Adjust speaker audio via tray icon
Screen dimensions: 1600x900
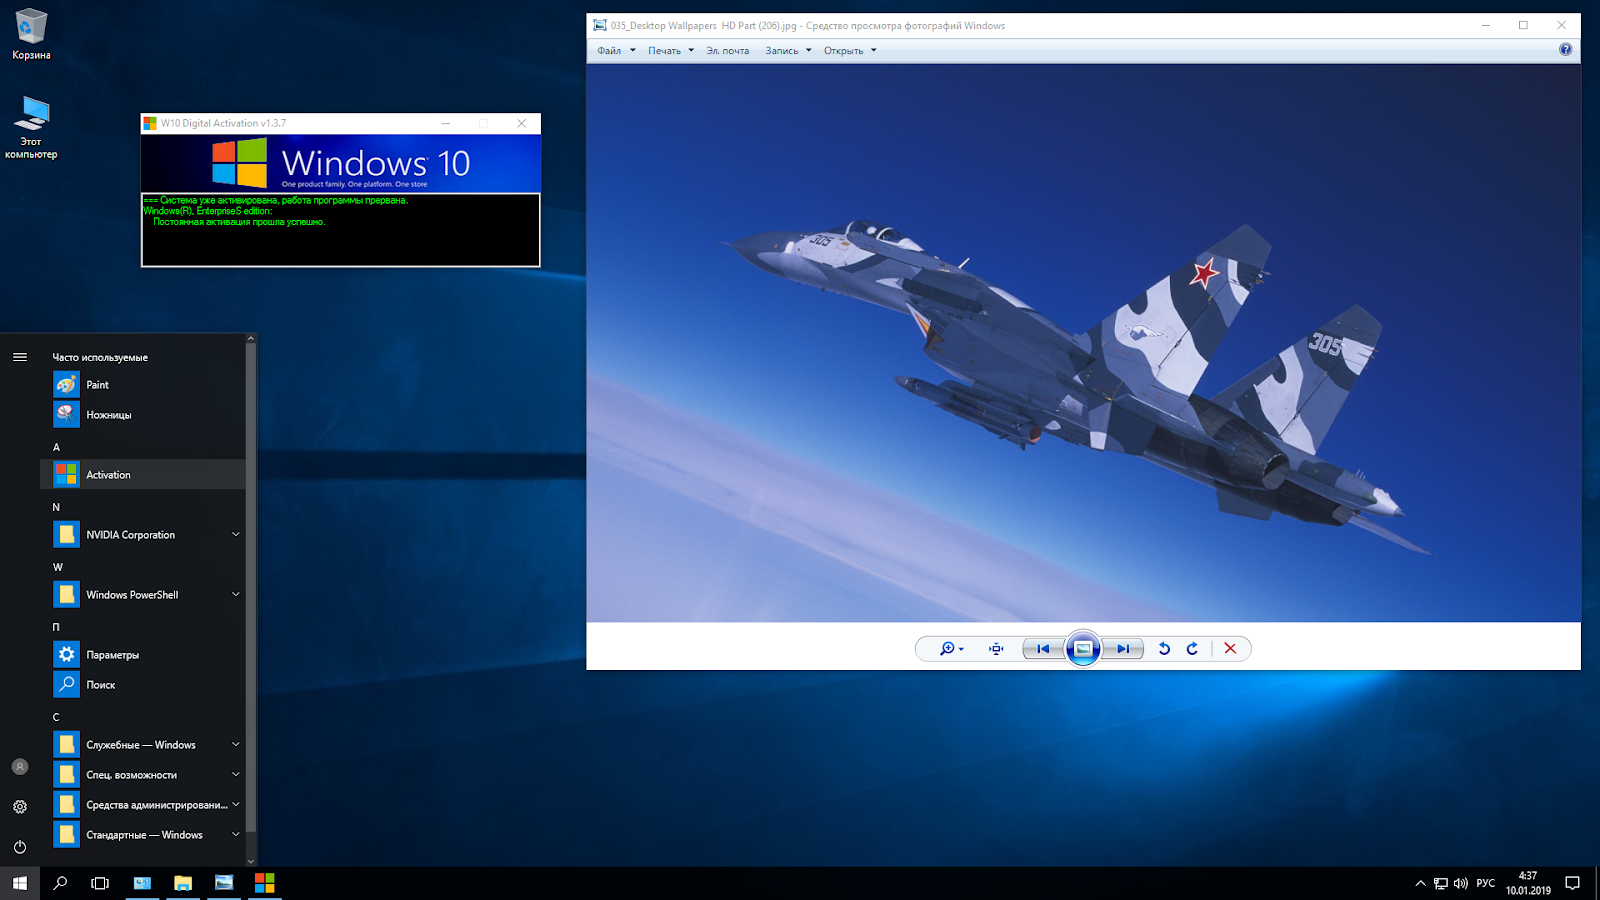[1459, 882]
